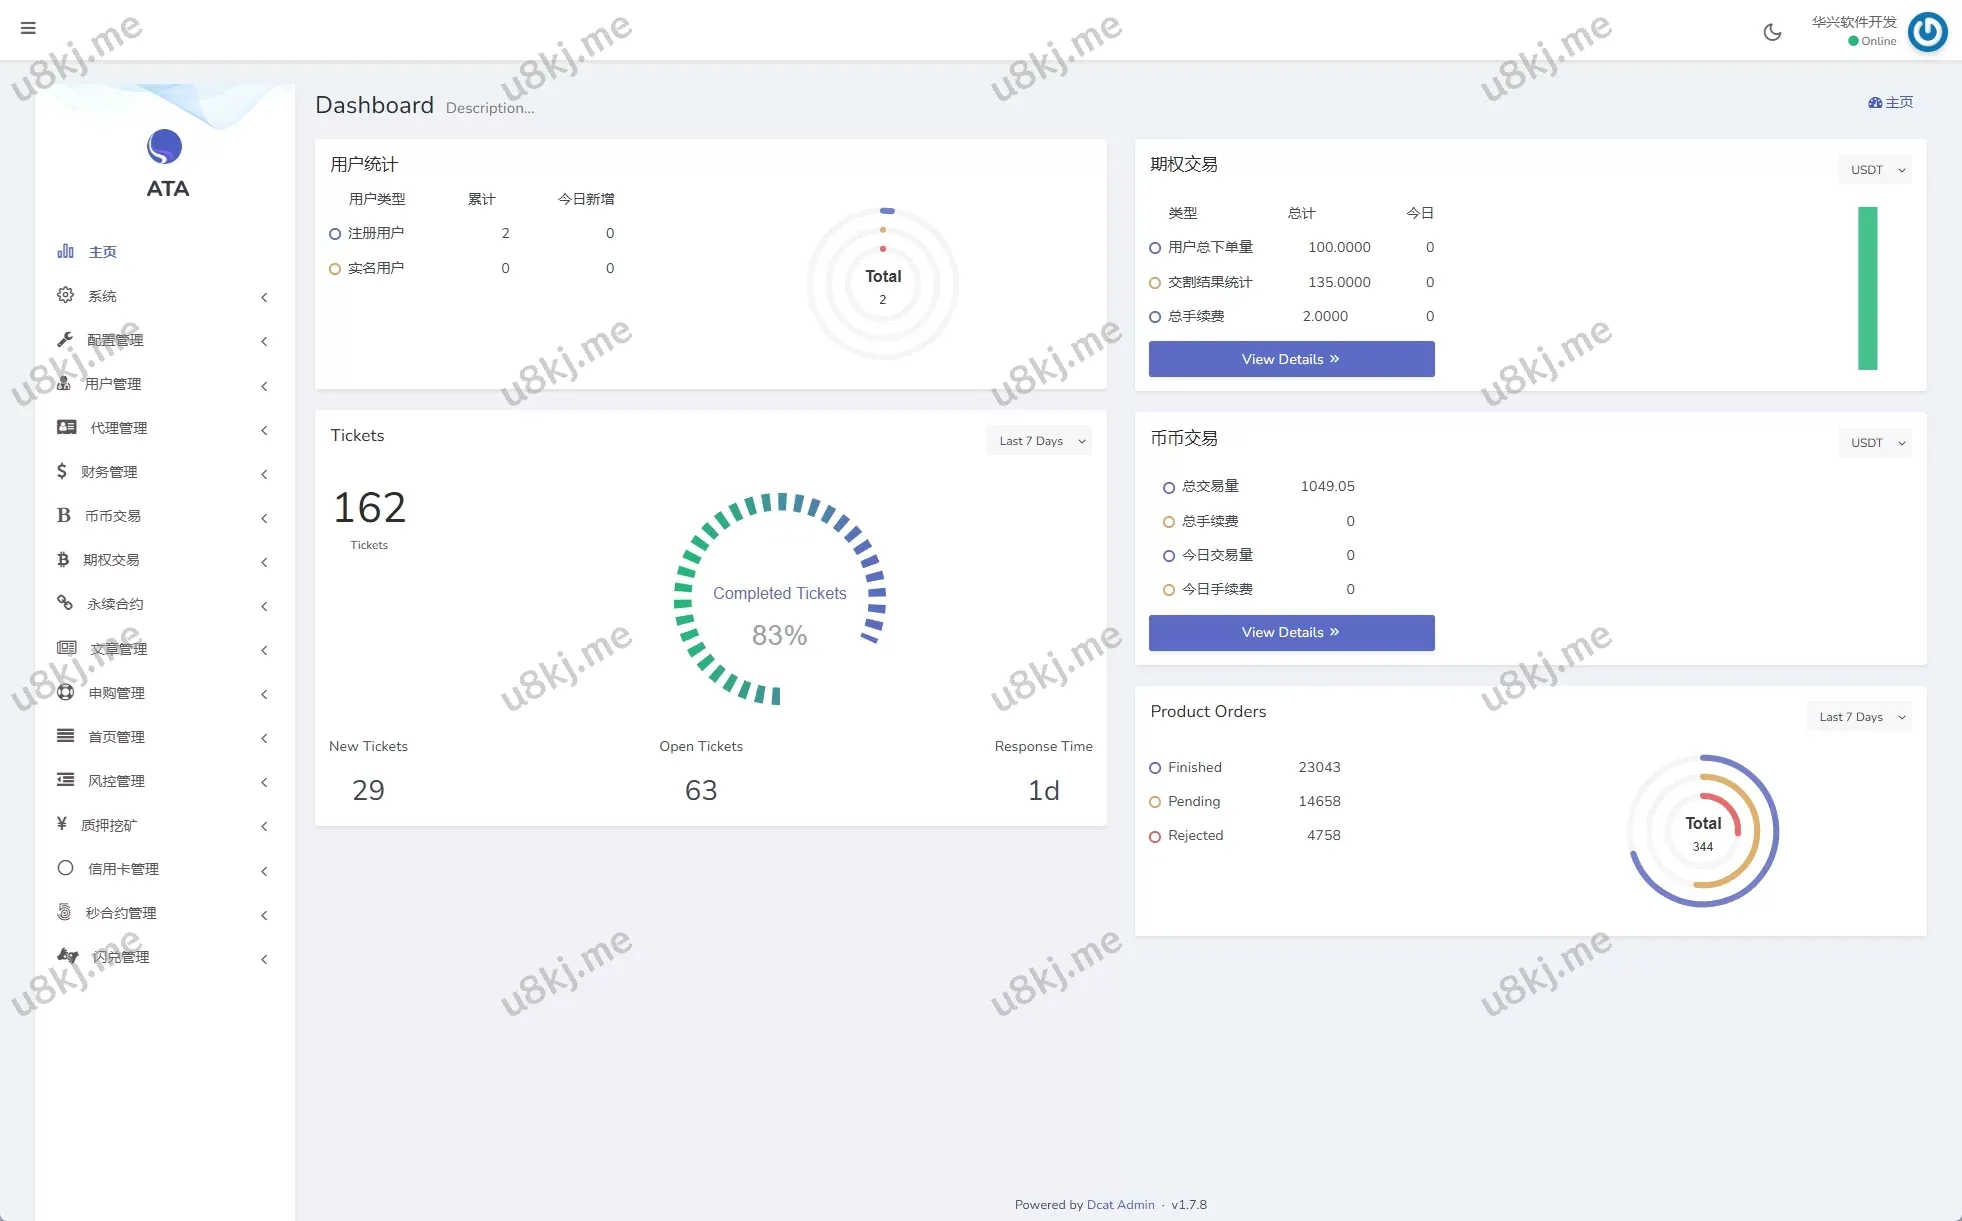Click the hamburger menu icon
The width and height of the screenshot is (1962, 1221).
(28, 28)
